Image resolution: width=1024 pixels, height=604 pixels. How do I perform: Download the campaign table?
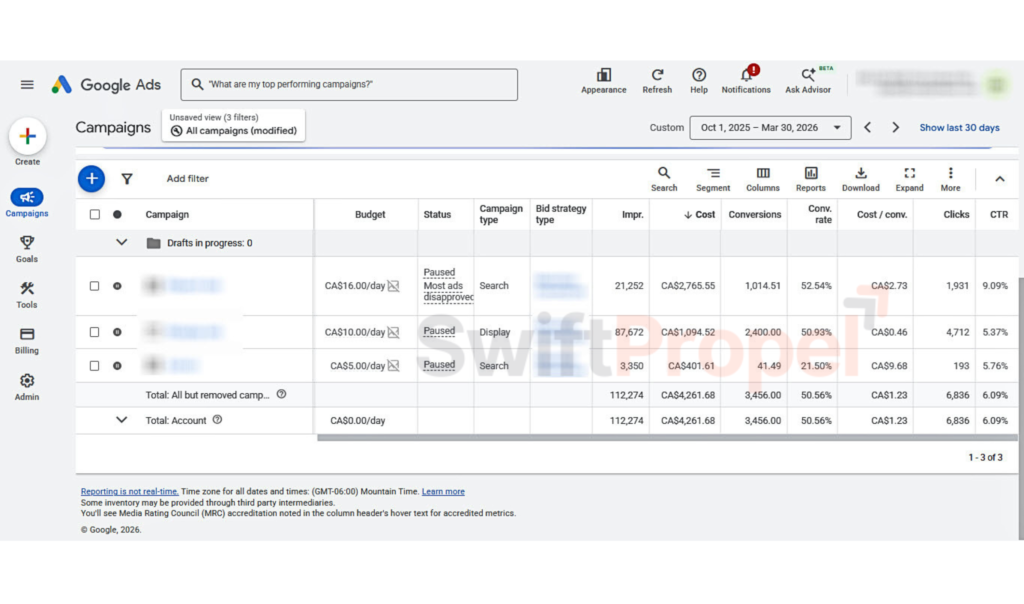pos(860,179)
